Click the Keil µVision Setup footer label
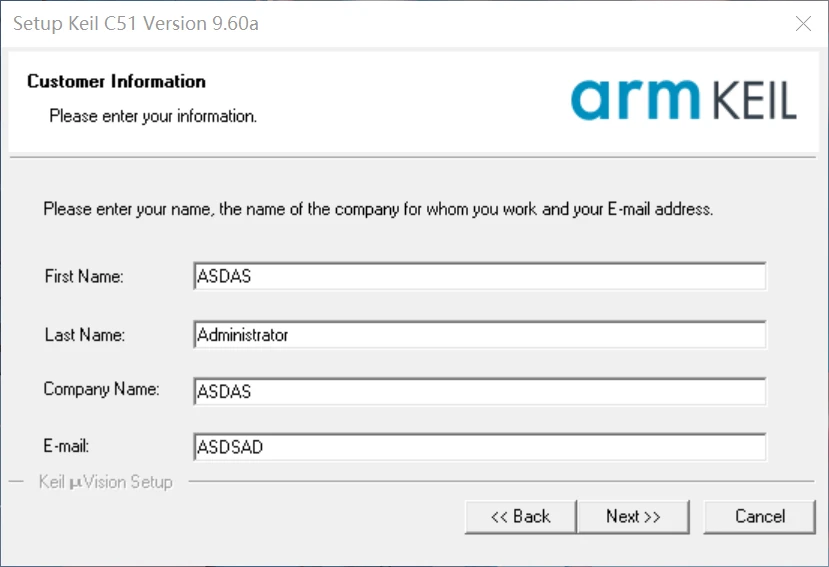Image resolution: width=829 pixels, height=567 pixels. tap(105, 482)
